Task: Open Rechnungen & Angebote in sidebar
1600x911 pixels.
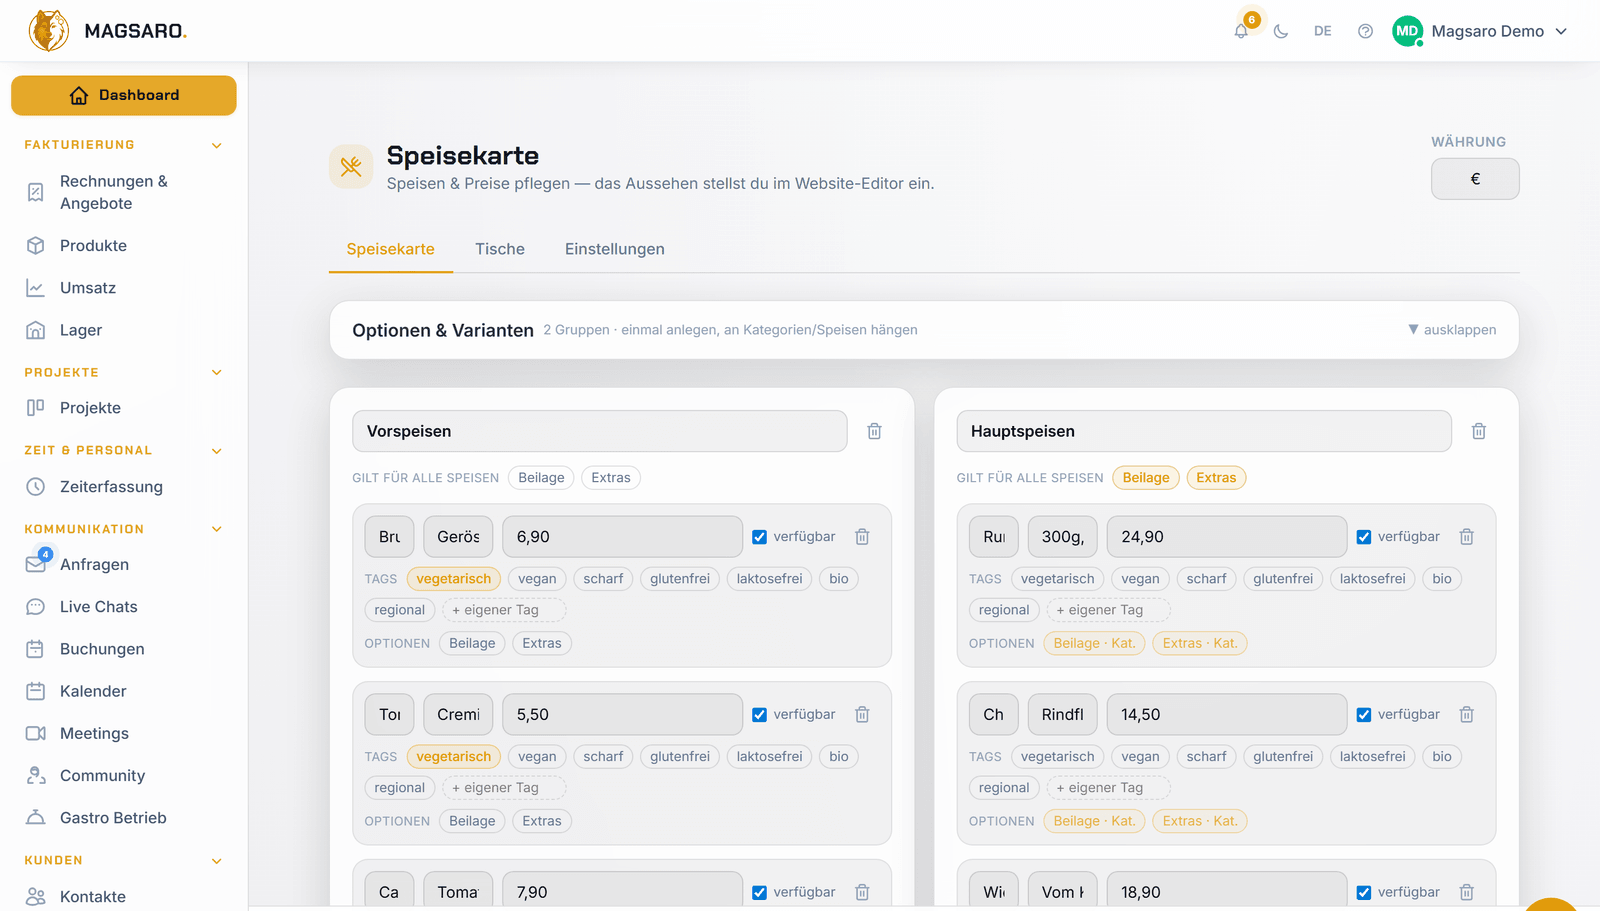Action: (124, 192)
